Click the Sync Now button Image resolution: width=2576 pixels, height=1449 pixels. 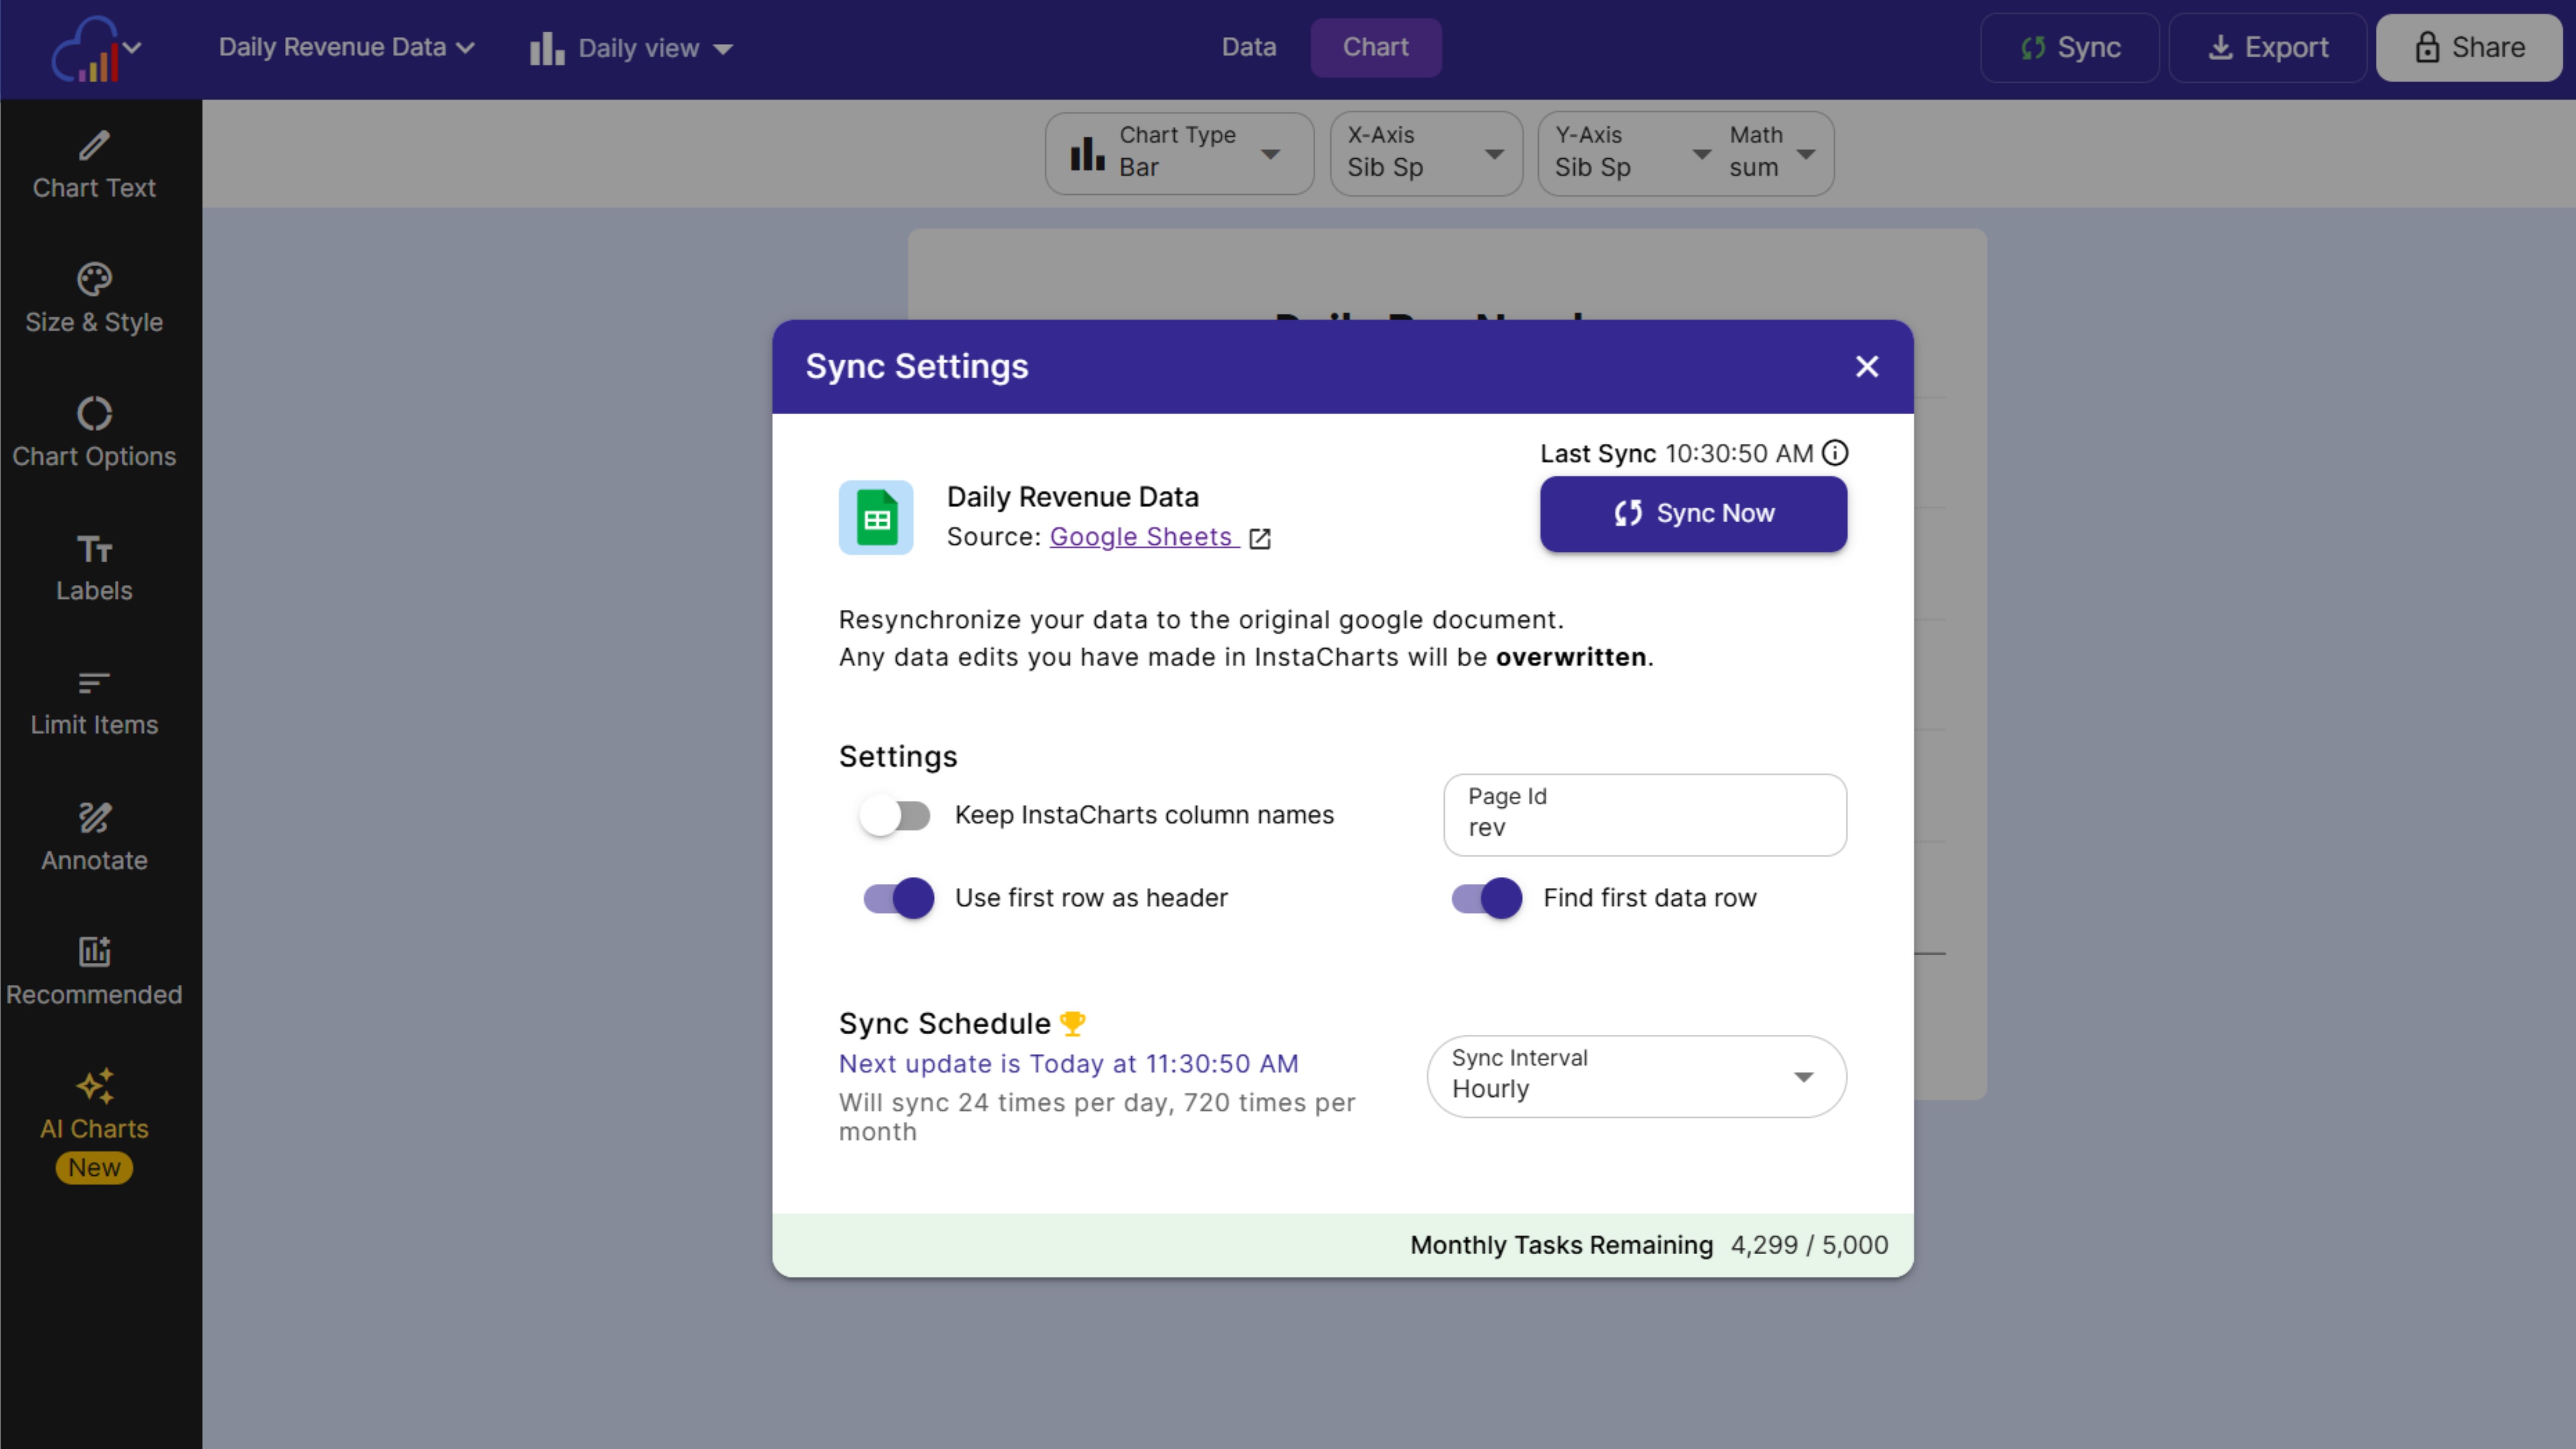click(1693, 513)
